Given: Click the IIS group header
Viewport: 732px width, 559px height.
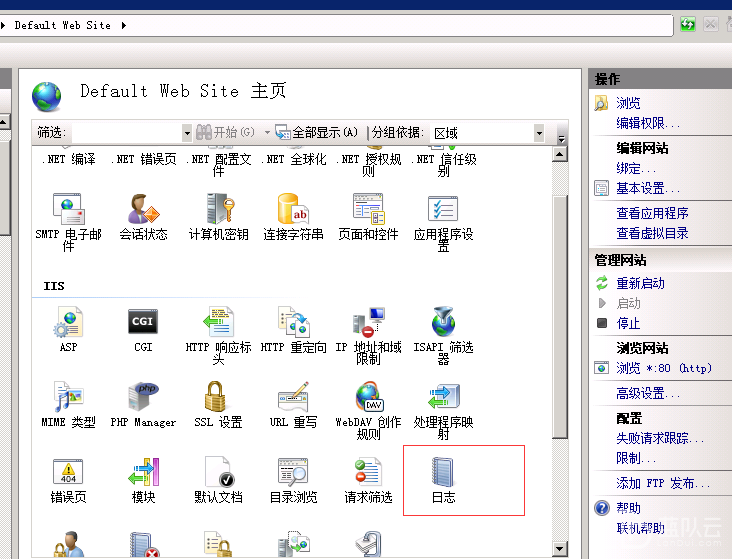Looking at the screenshot, I should (x=54, y=286).
